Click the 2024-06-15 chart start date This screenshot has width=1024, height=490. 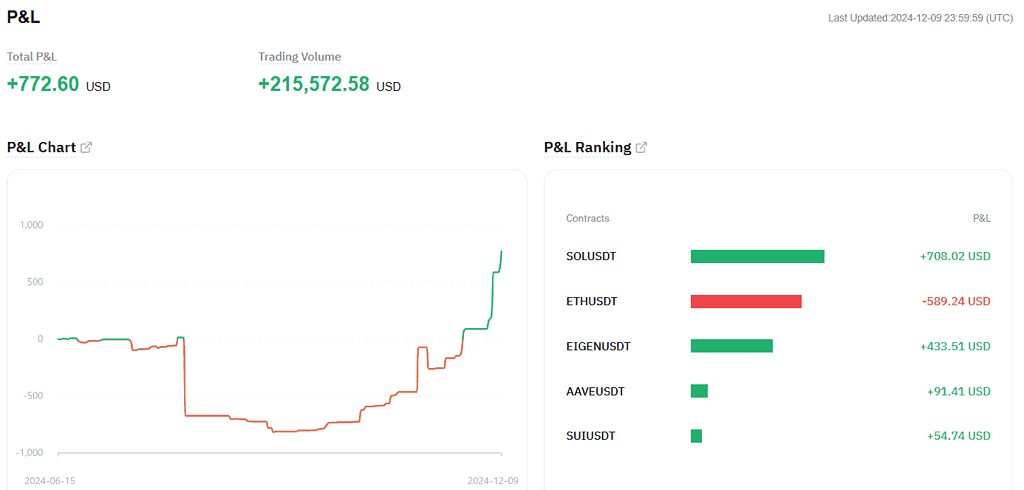pyautogui.click(x=50, y=481)
